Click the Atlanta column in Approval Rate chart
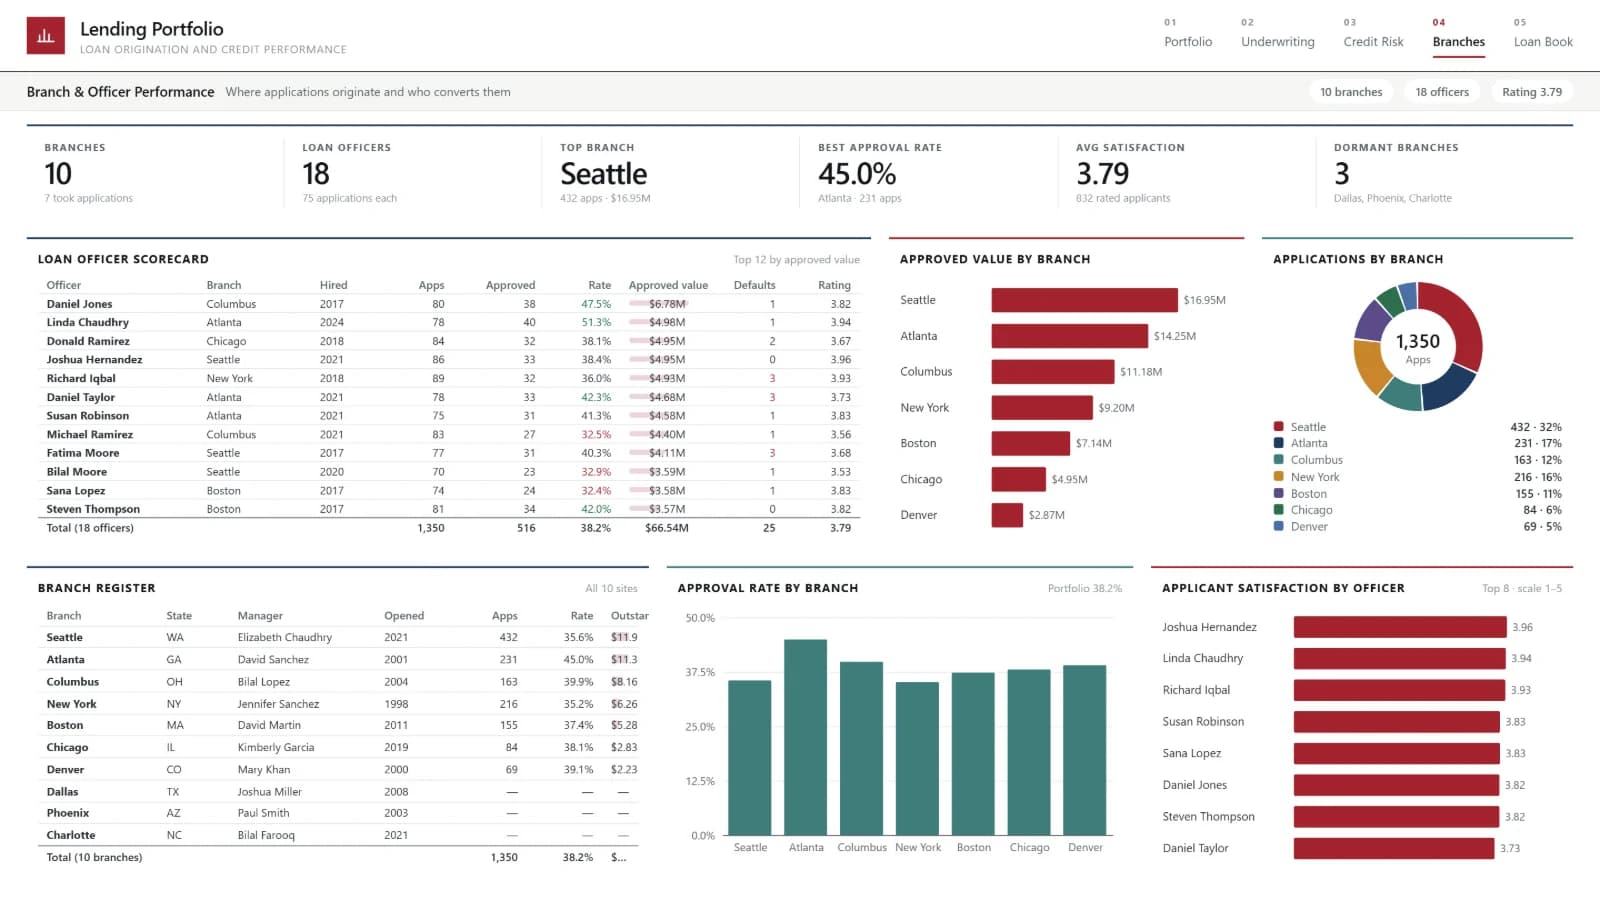This screenshot has width=1600, height=900. [806, 737]
